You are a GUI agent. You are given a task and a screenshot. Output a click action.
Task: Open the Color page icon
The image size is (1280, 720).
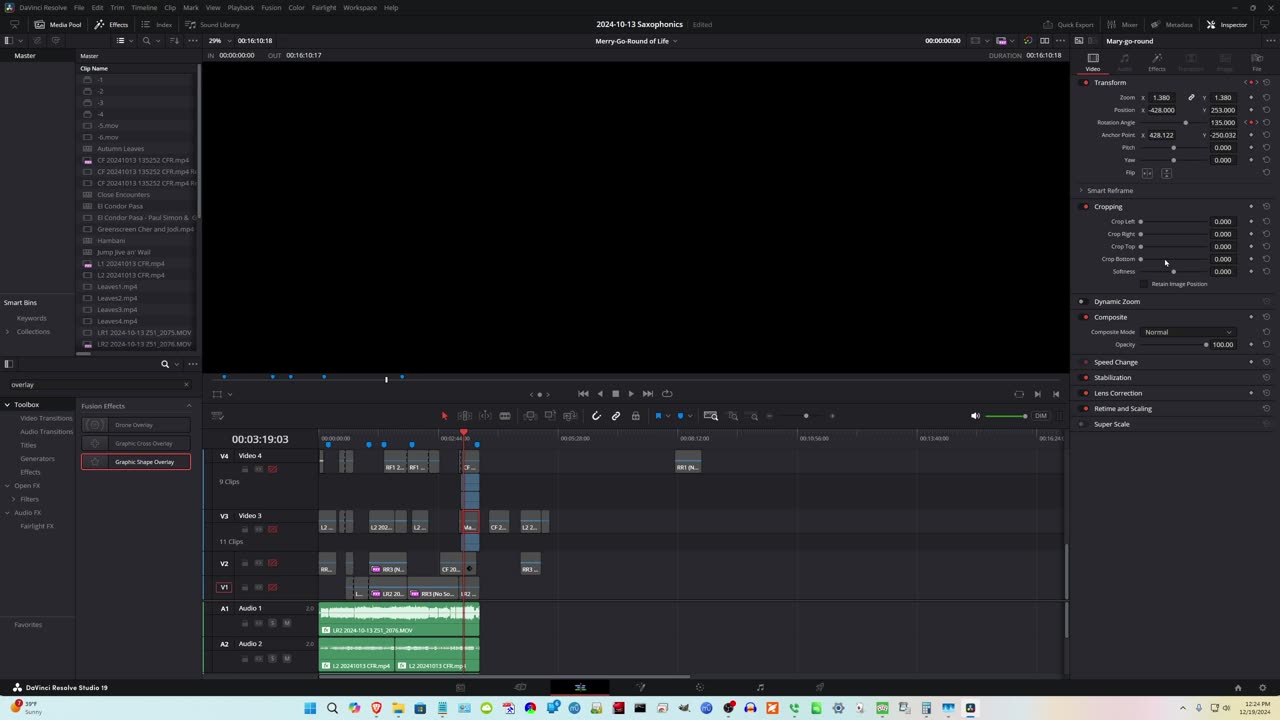[x=700, y=688]
